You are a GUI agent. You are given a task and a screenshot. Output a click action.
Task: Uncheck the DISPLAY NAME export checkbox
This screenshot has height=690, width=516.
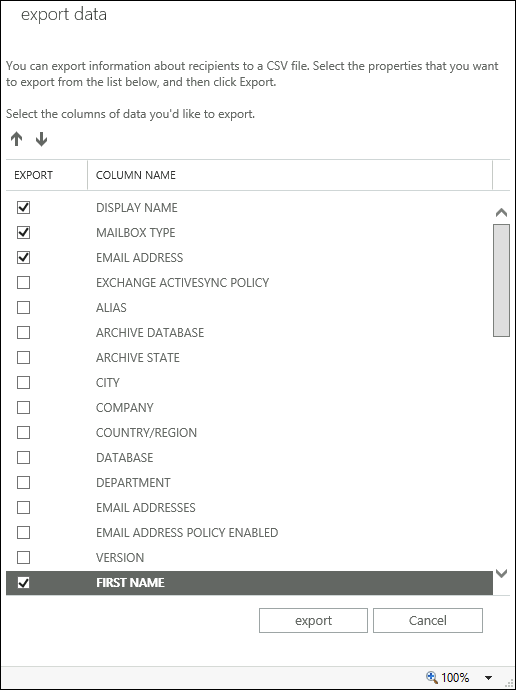tap(23, 207)
